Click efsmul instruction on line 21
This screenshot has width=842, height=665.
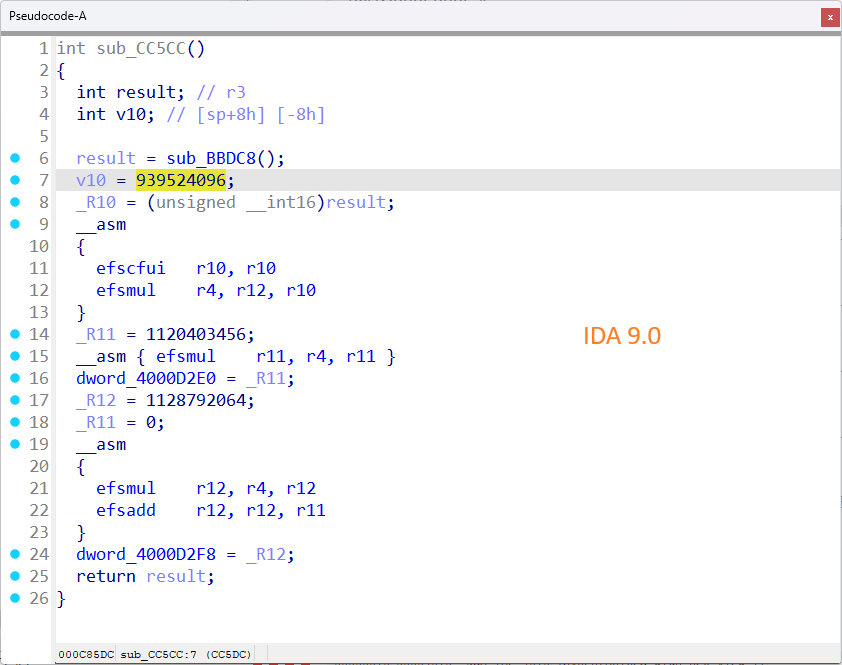[x=126, y=488]
